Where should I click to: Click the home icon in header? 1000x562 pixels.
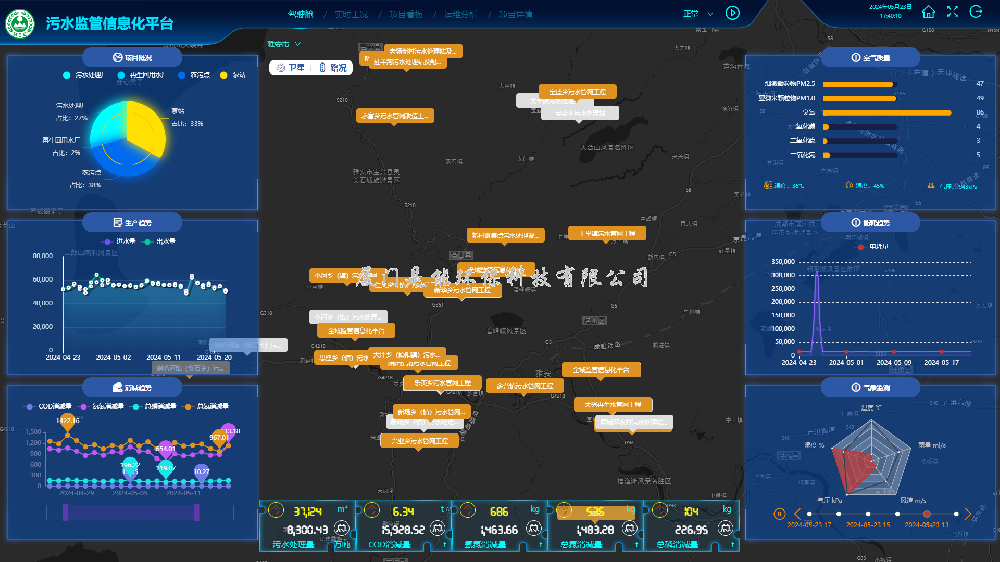pyautogui.click(x=929, y=13)
